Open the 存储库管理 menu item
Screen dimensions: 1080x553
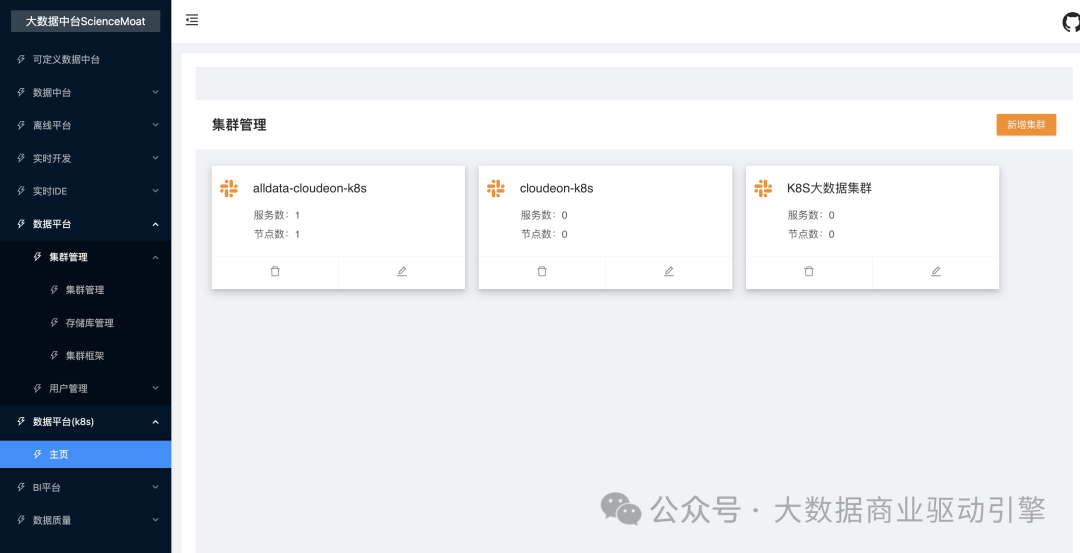pyautogui.click(x=89, y=323)
